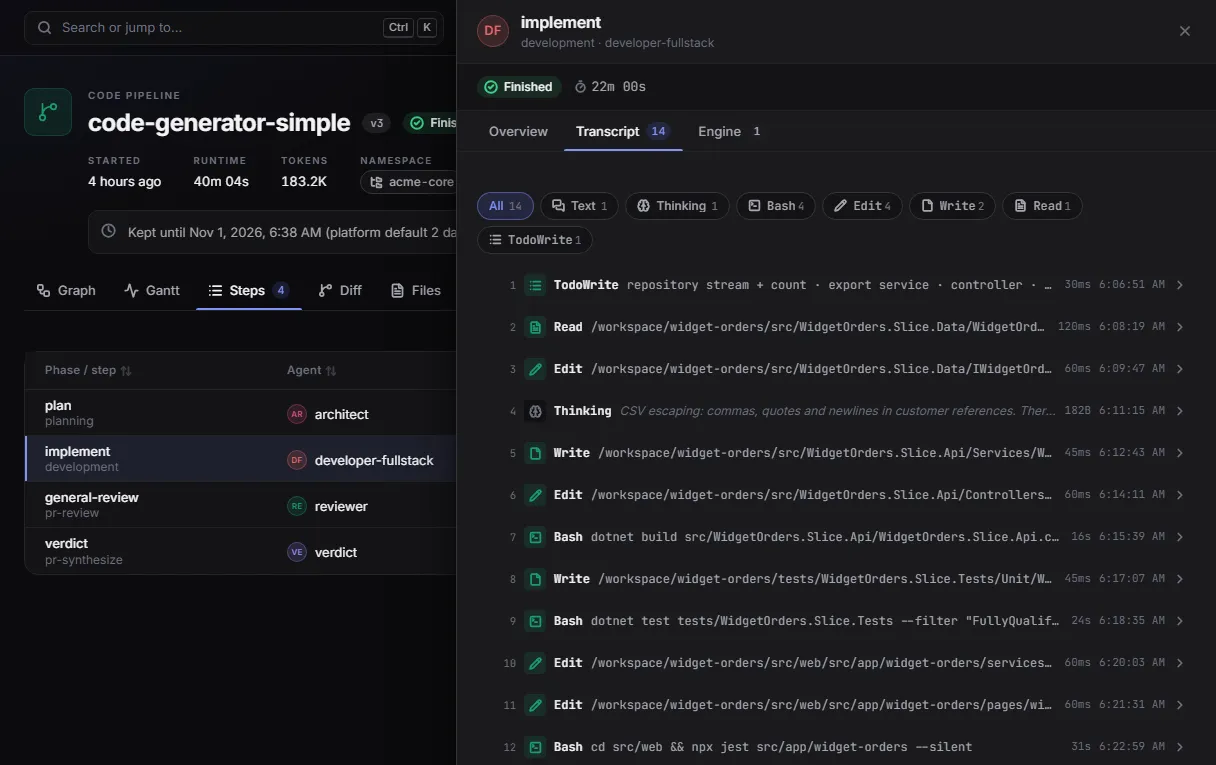Image resolution: width=1216 pixels, height=765 pixels.
Task: Click the stopwatch icon beside 22m 00s
Action: point(580,87)
